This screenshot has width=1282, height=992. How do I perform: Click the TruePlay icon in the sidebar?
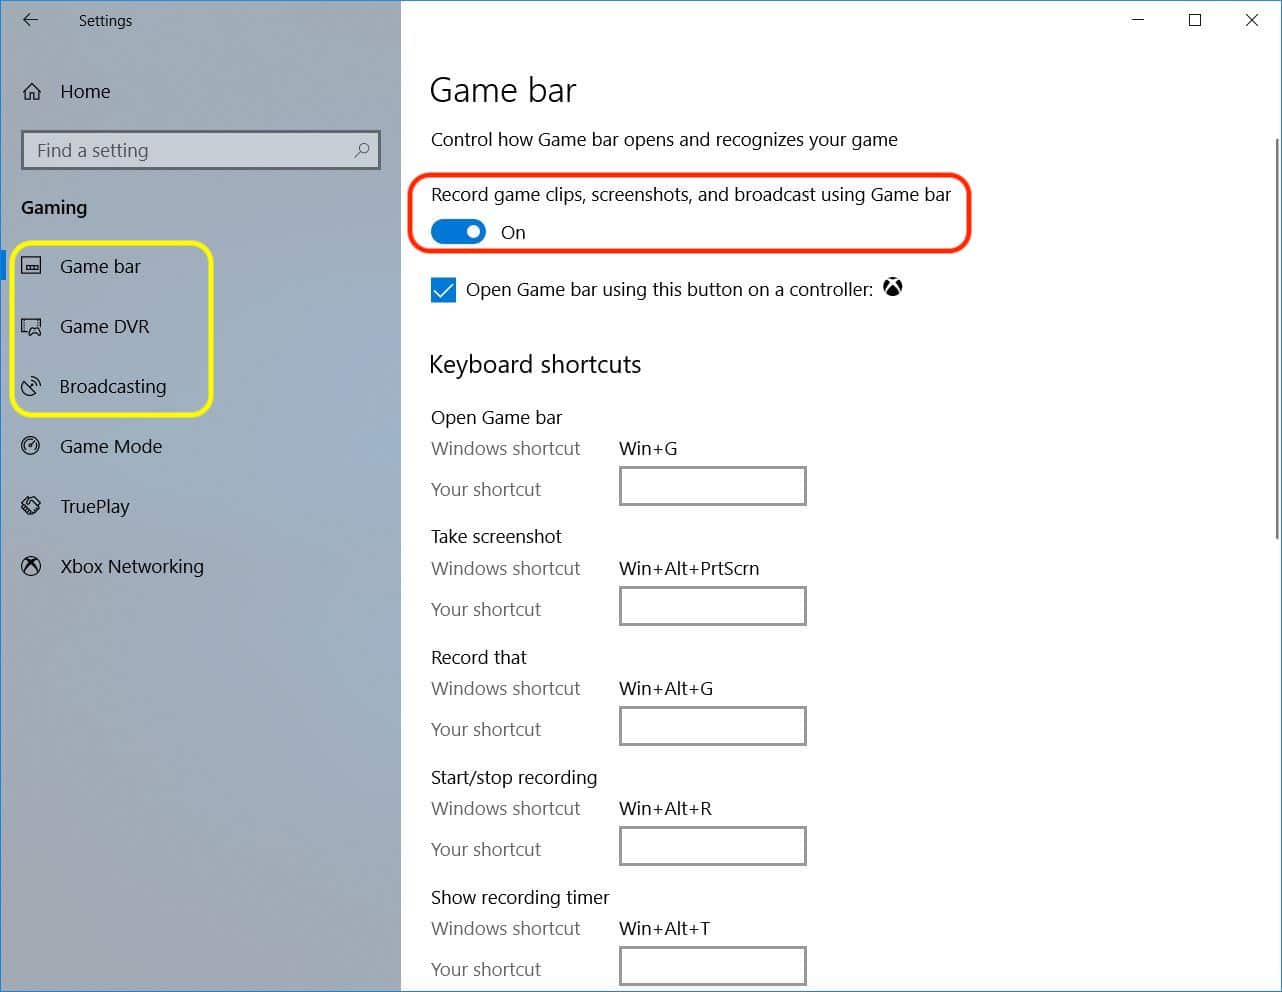pos(31,506)
